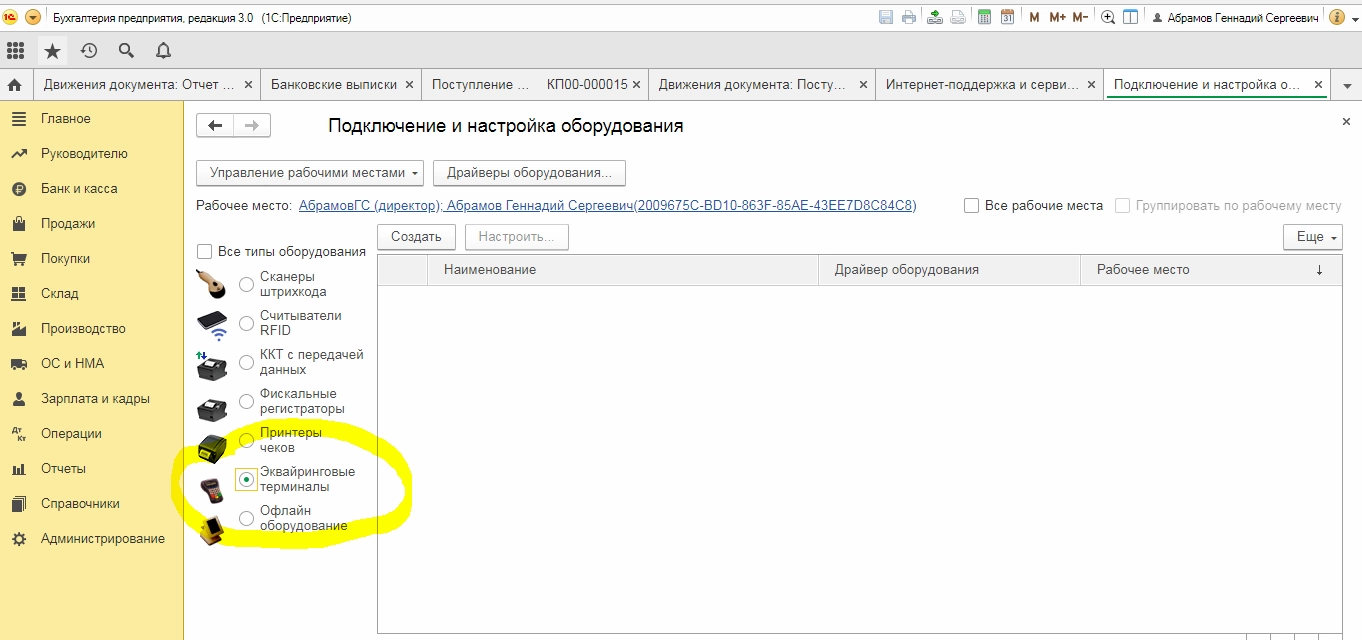Viewport: 1362px width, 640px height.
Task: Open 'Склад' section
Action: tap(59, 294)
